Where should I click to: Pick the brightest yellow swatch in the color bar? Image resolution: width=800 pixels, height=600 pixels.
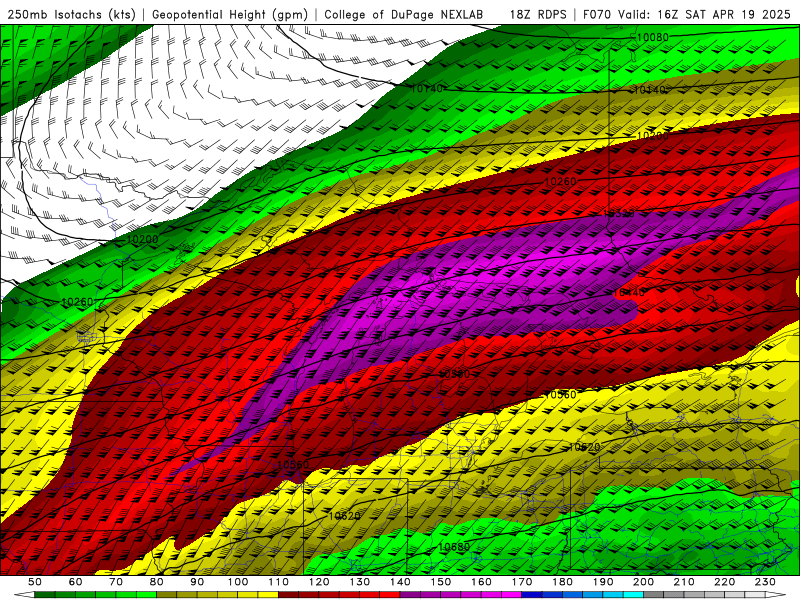pos(268,594)
